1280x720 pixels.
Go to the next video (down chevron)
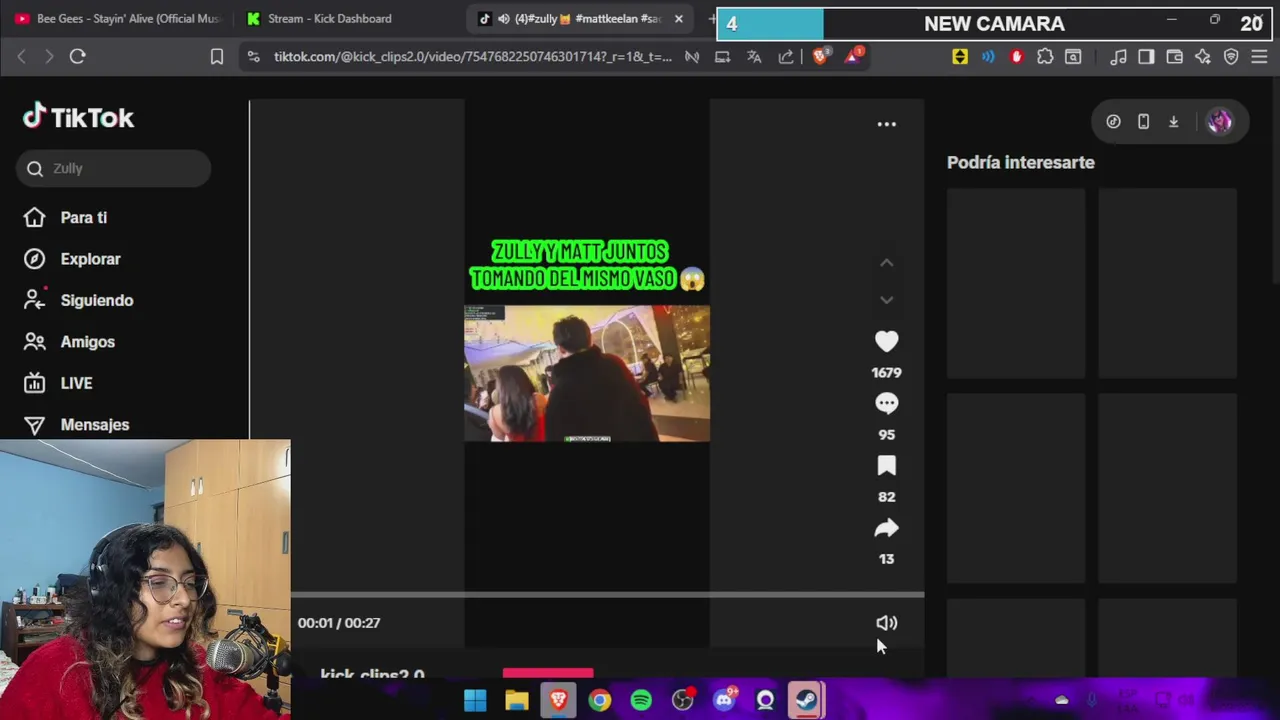(x=886, y=300)
